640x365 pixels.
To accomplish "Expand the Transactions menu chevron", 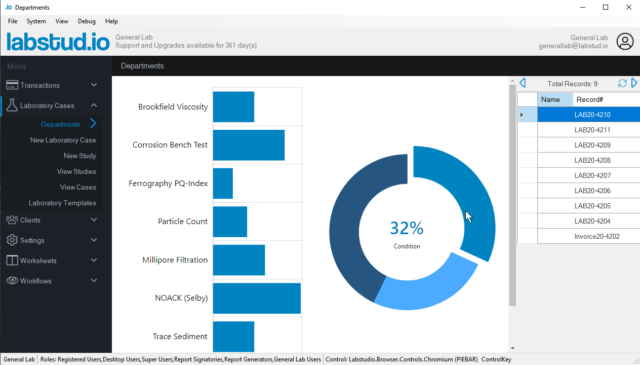I will pyautogui.click(x=94, y=85).
